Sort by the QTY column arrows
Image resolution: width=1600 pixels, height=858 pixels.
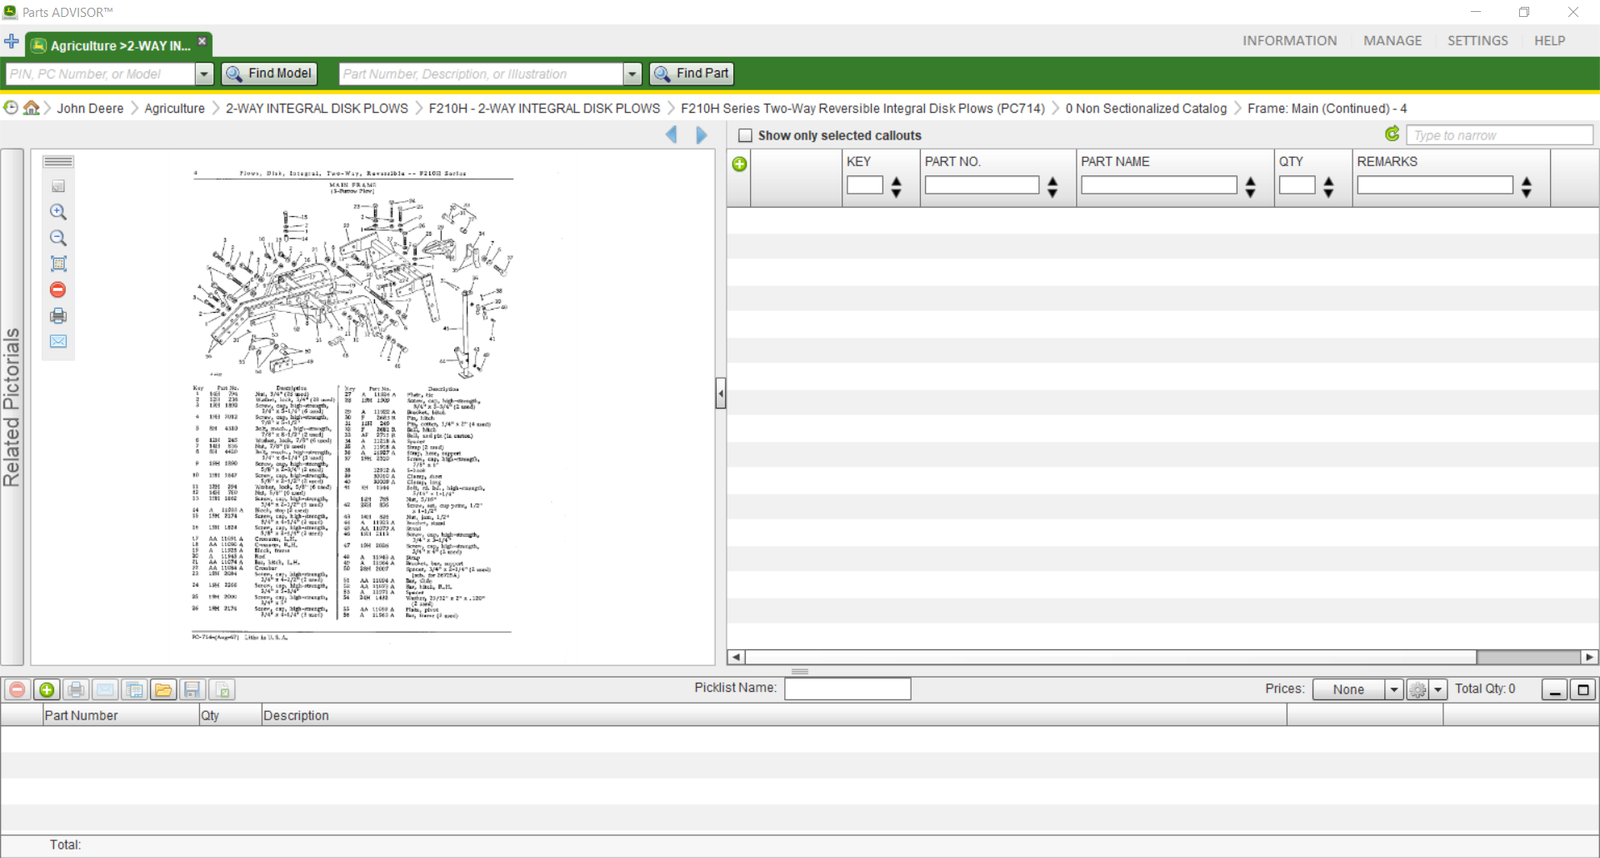pos(1328,186)
